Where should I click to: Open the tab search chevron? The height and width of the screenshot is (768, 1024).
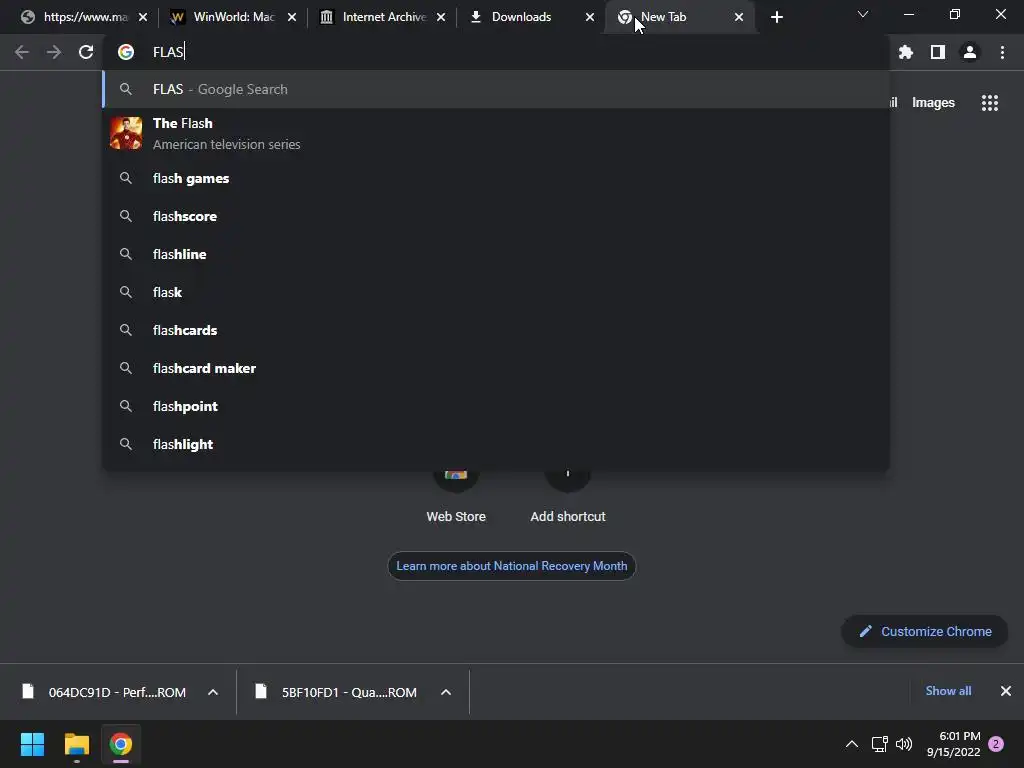click(863, 14)
